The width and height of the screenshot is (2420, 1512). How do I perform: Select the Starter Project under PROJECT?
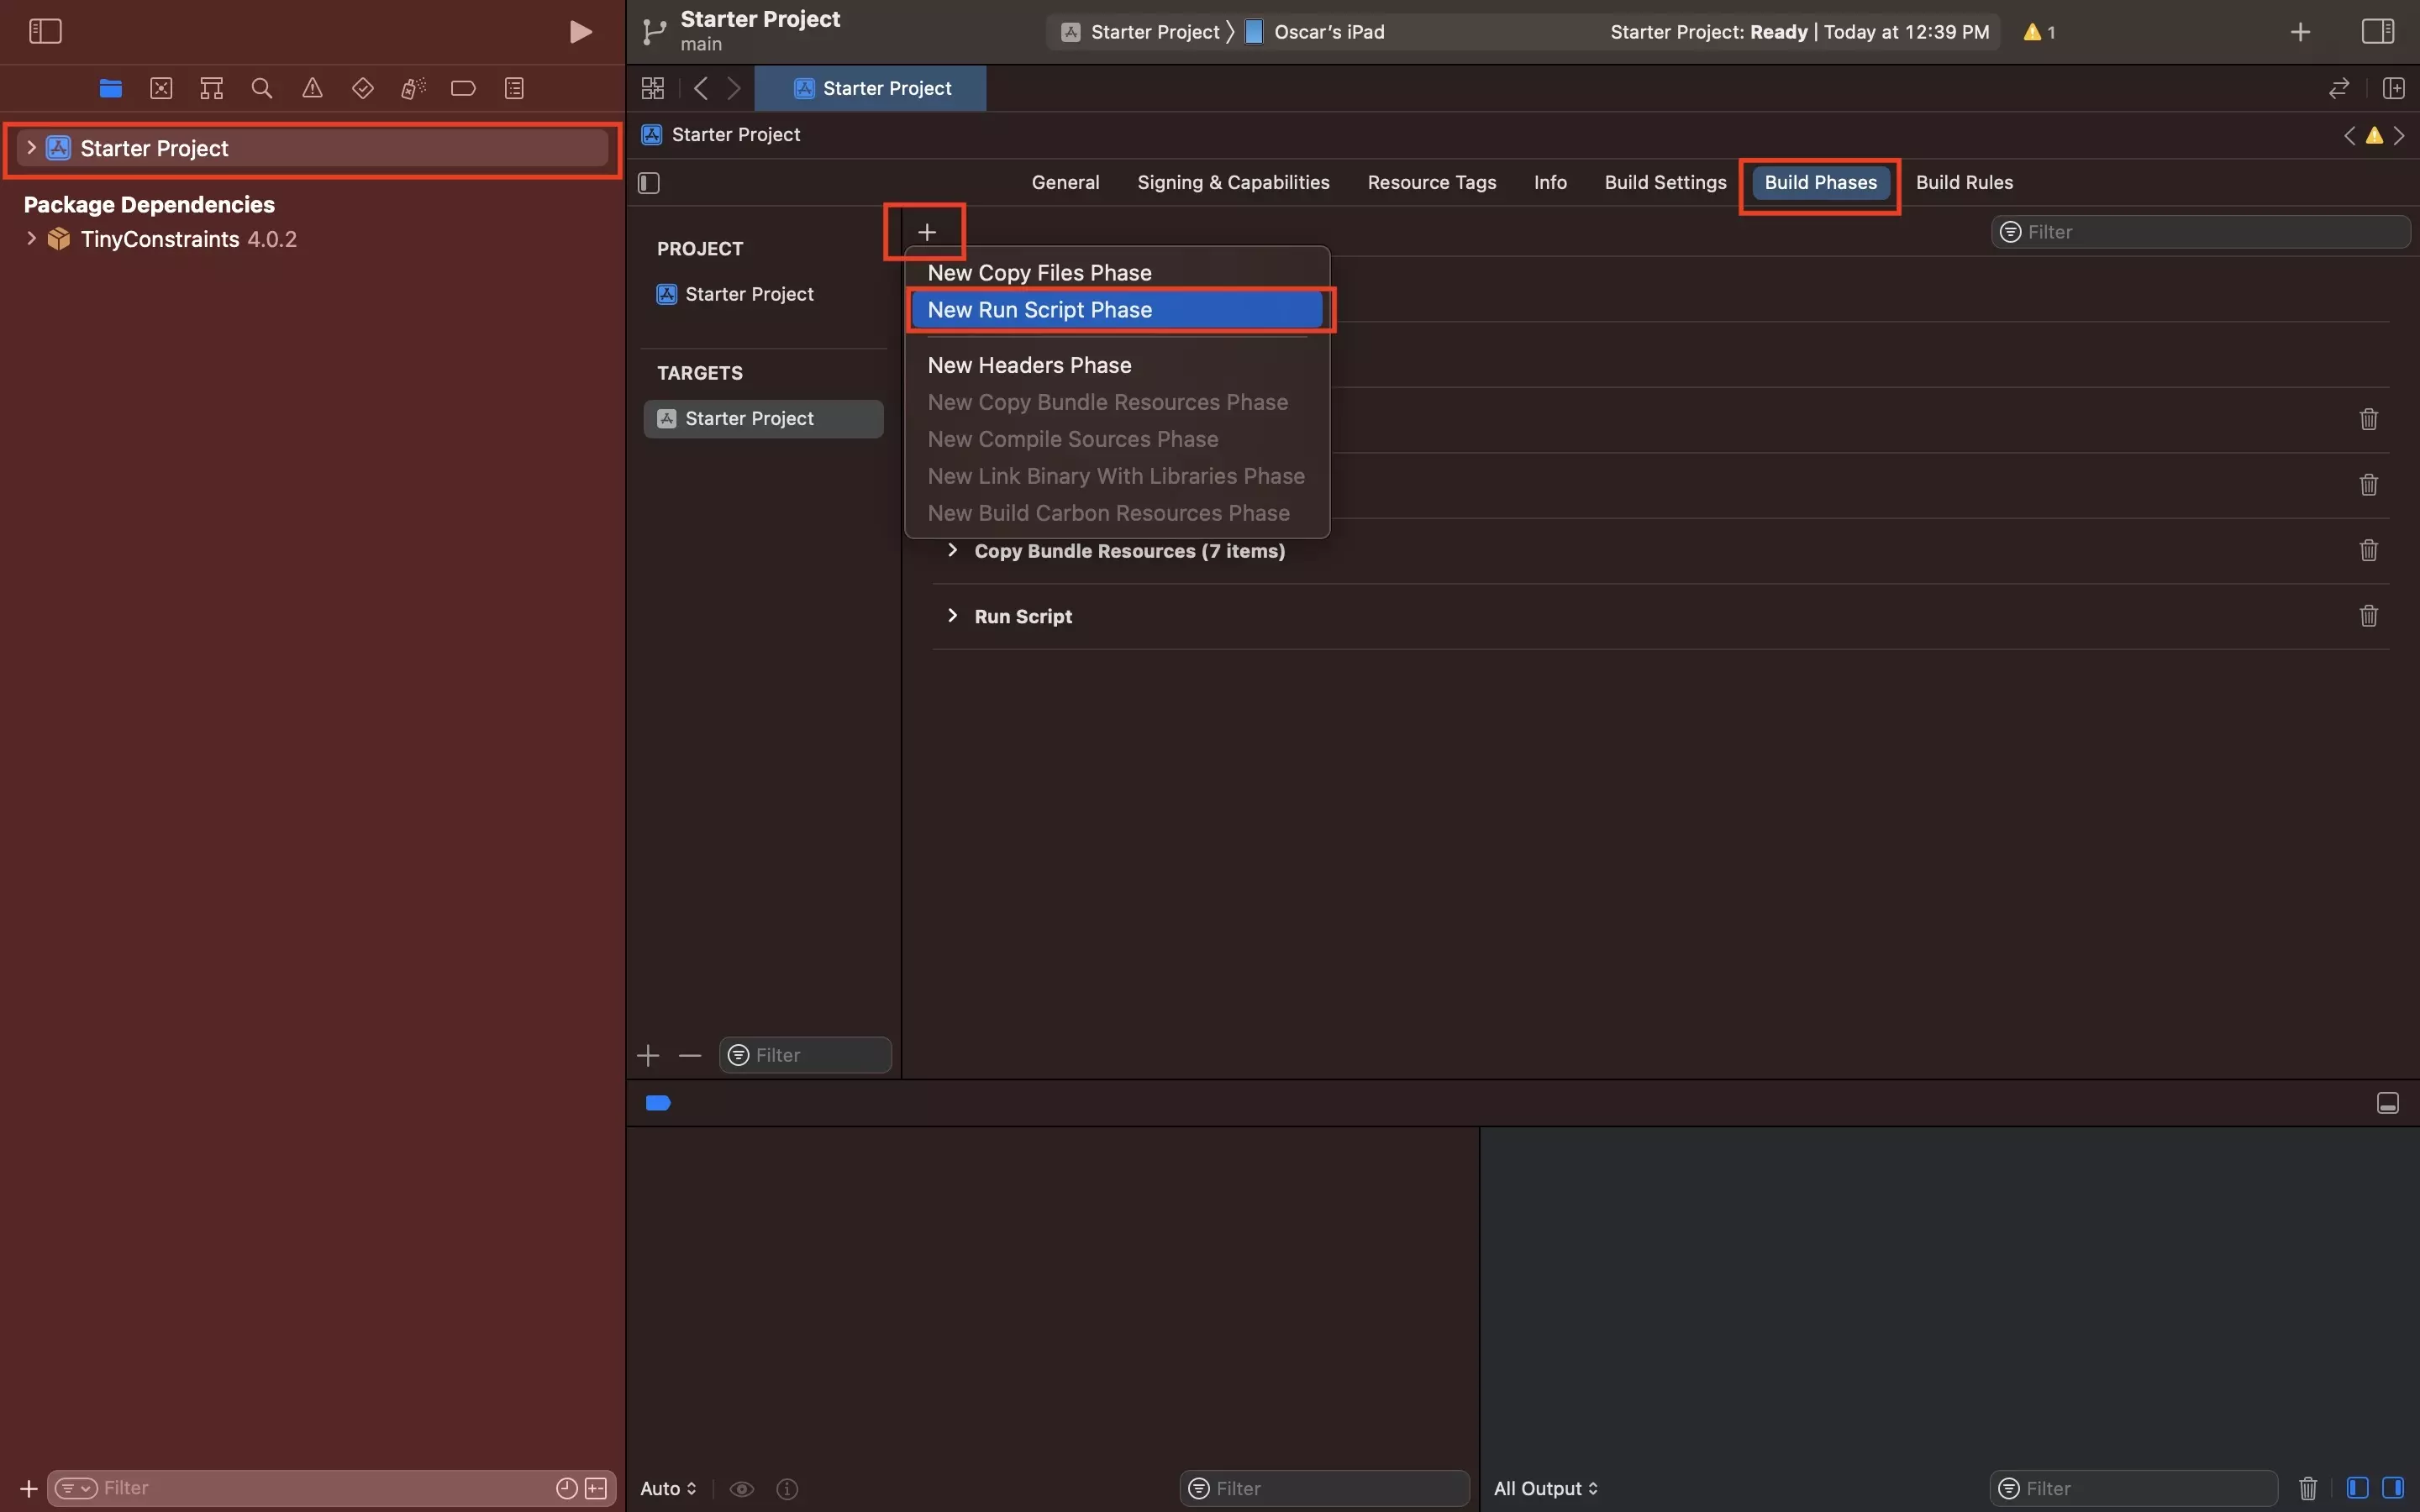[750, 292]
